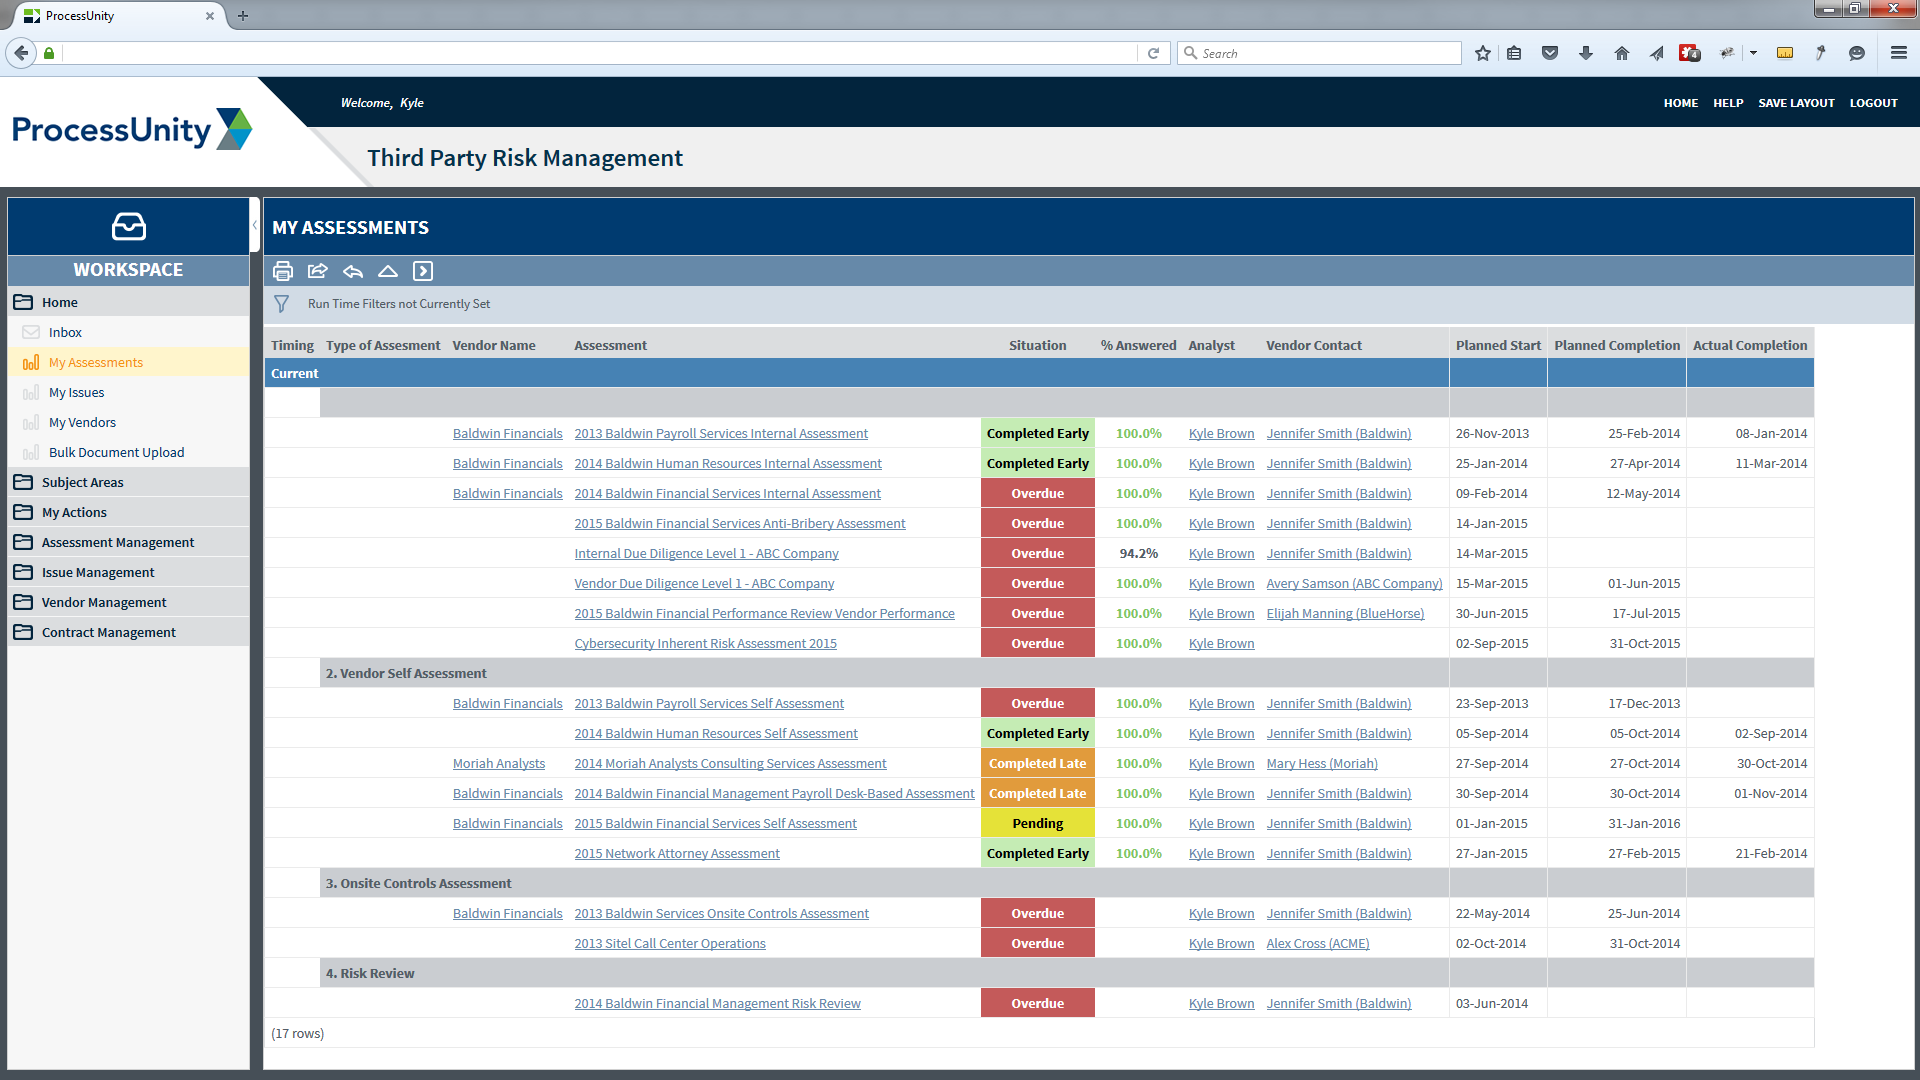Screen dimensions: 1920x1080
Task: Sort by Planned Completion column header
Action: [x=1616, y=345]
